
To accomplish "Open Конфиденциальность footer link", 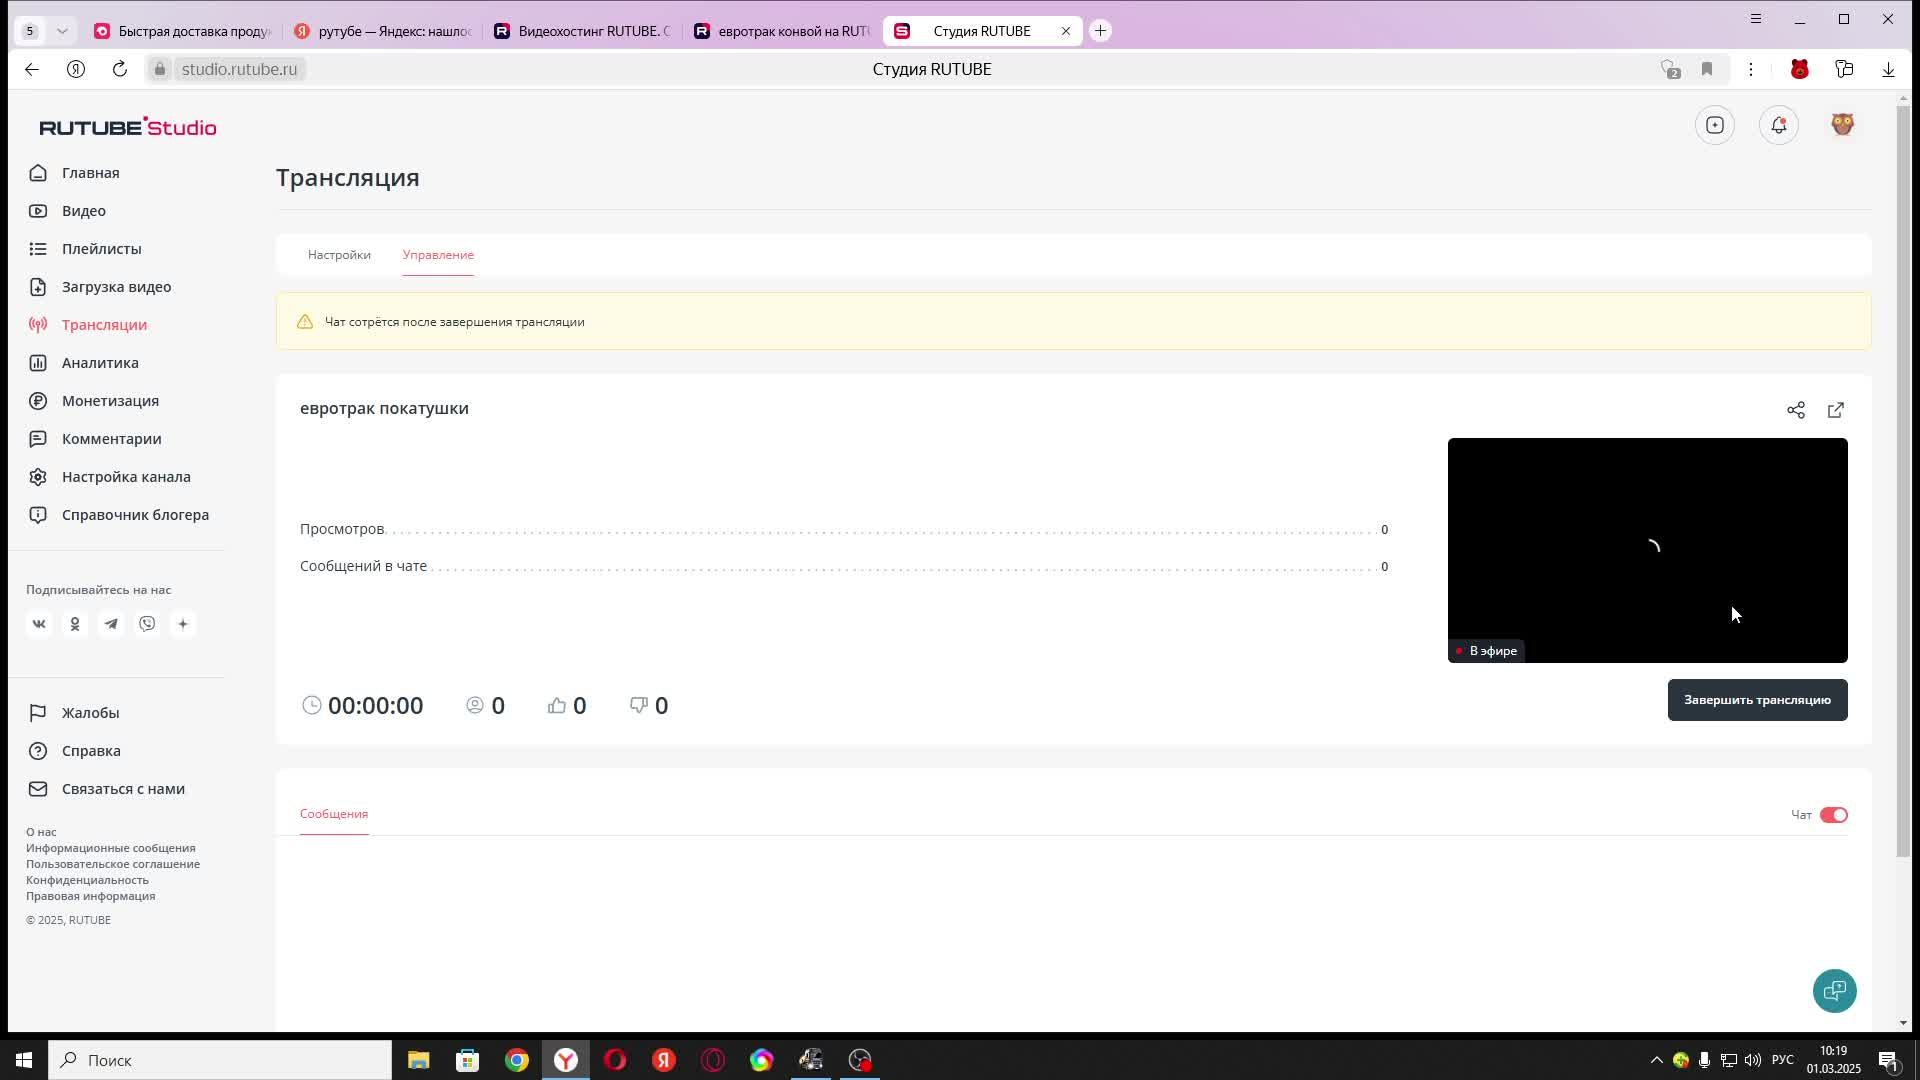I will pyautogui.click(x=87, y=880).
